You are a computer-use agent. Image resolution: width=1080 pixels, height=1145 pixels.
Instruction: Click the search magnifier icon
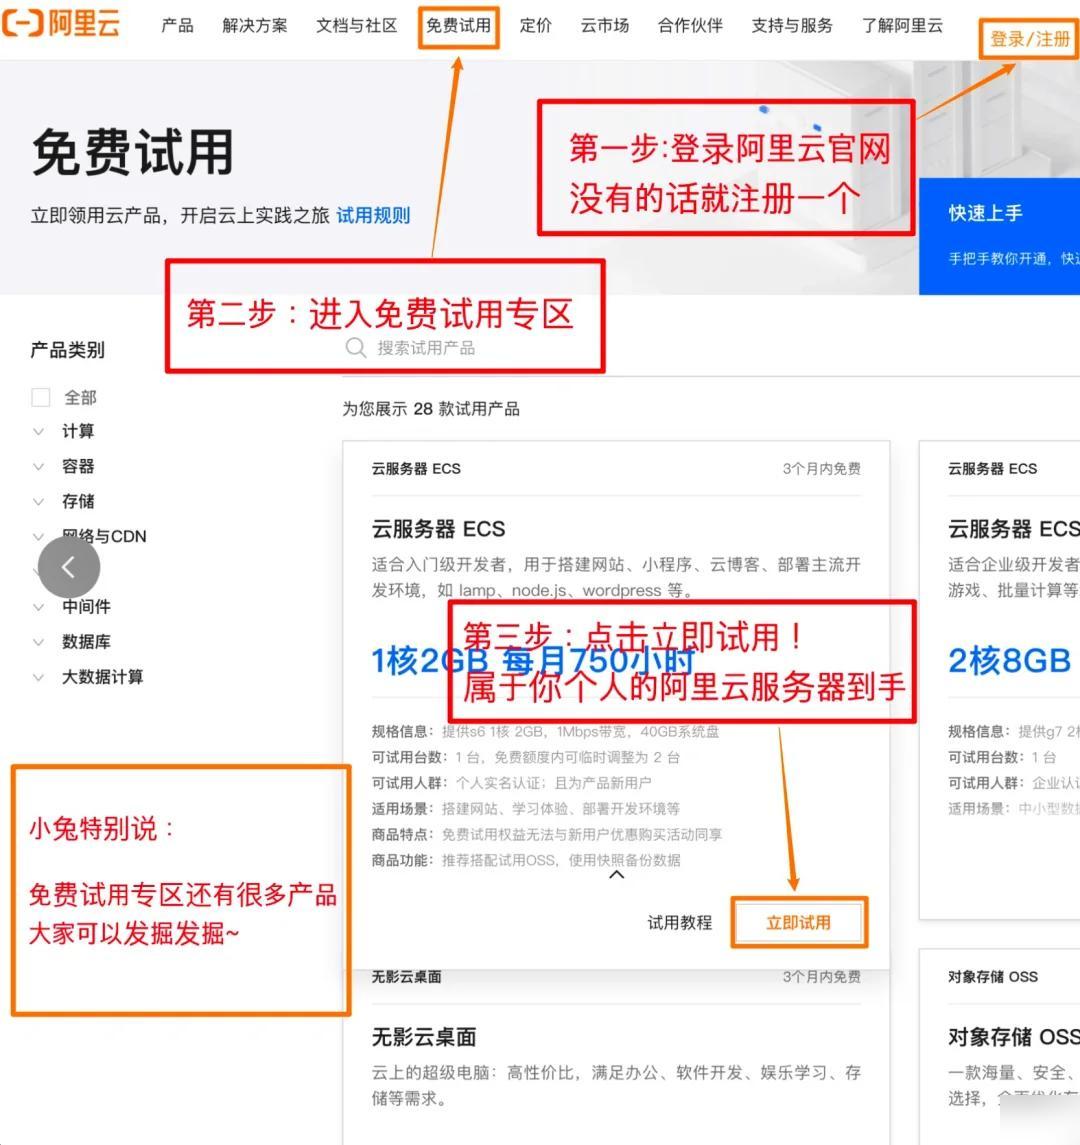pos(356,348)
